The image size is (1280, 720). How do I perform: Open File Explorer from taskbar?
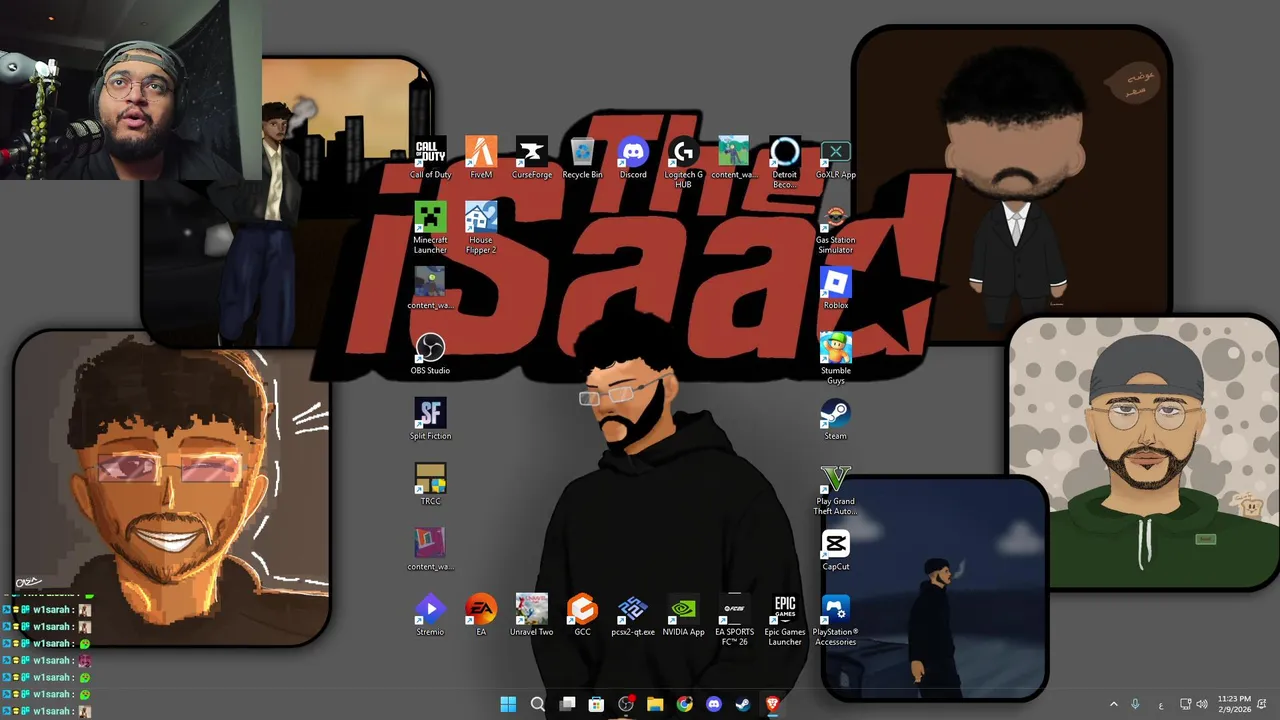click(x=655, y=704)
